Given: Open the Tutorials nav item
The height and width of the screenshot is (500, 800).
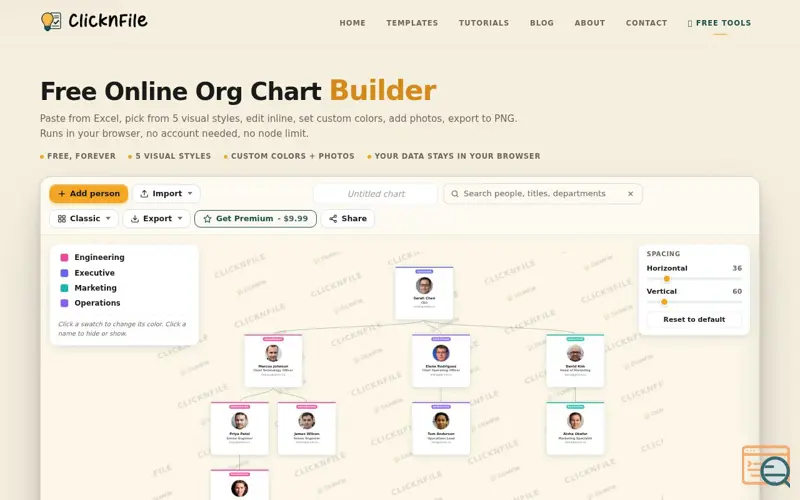Looking at the screenshot, I should click(484, 23).
